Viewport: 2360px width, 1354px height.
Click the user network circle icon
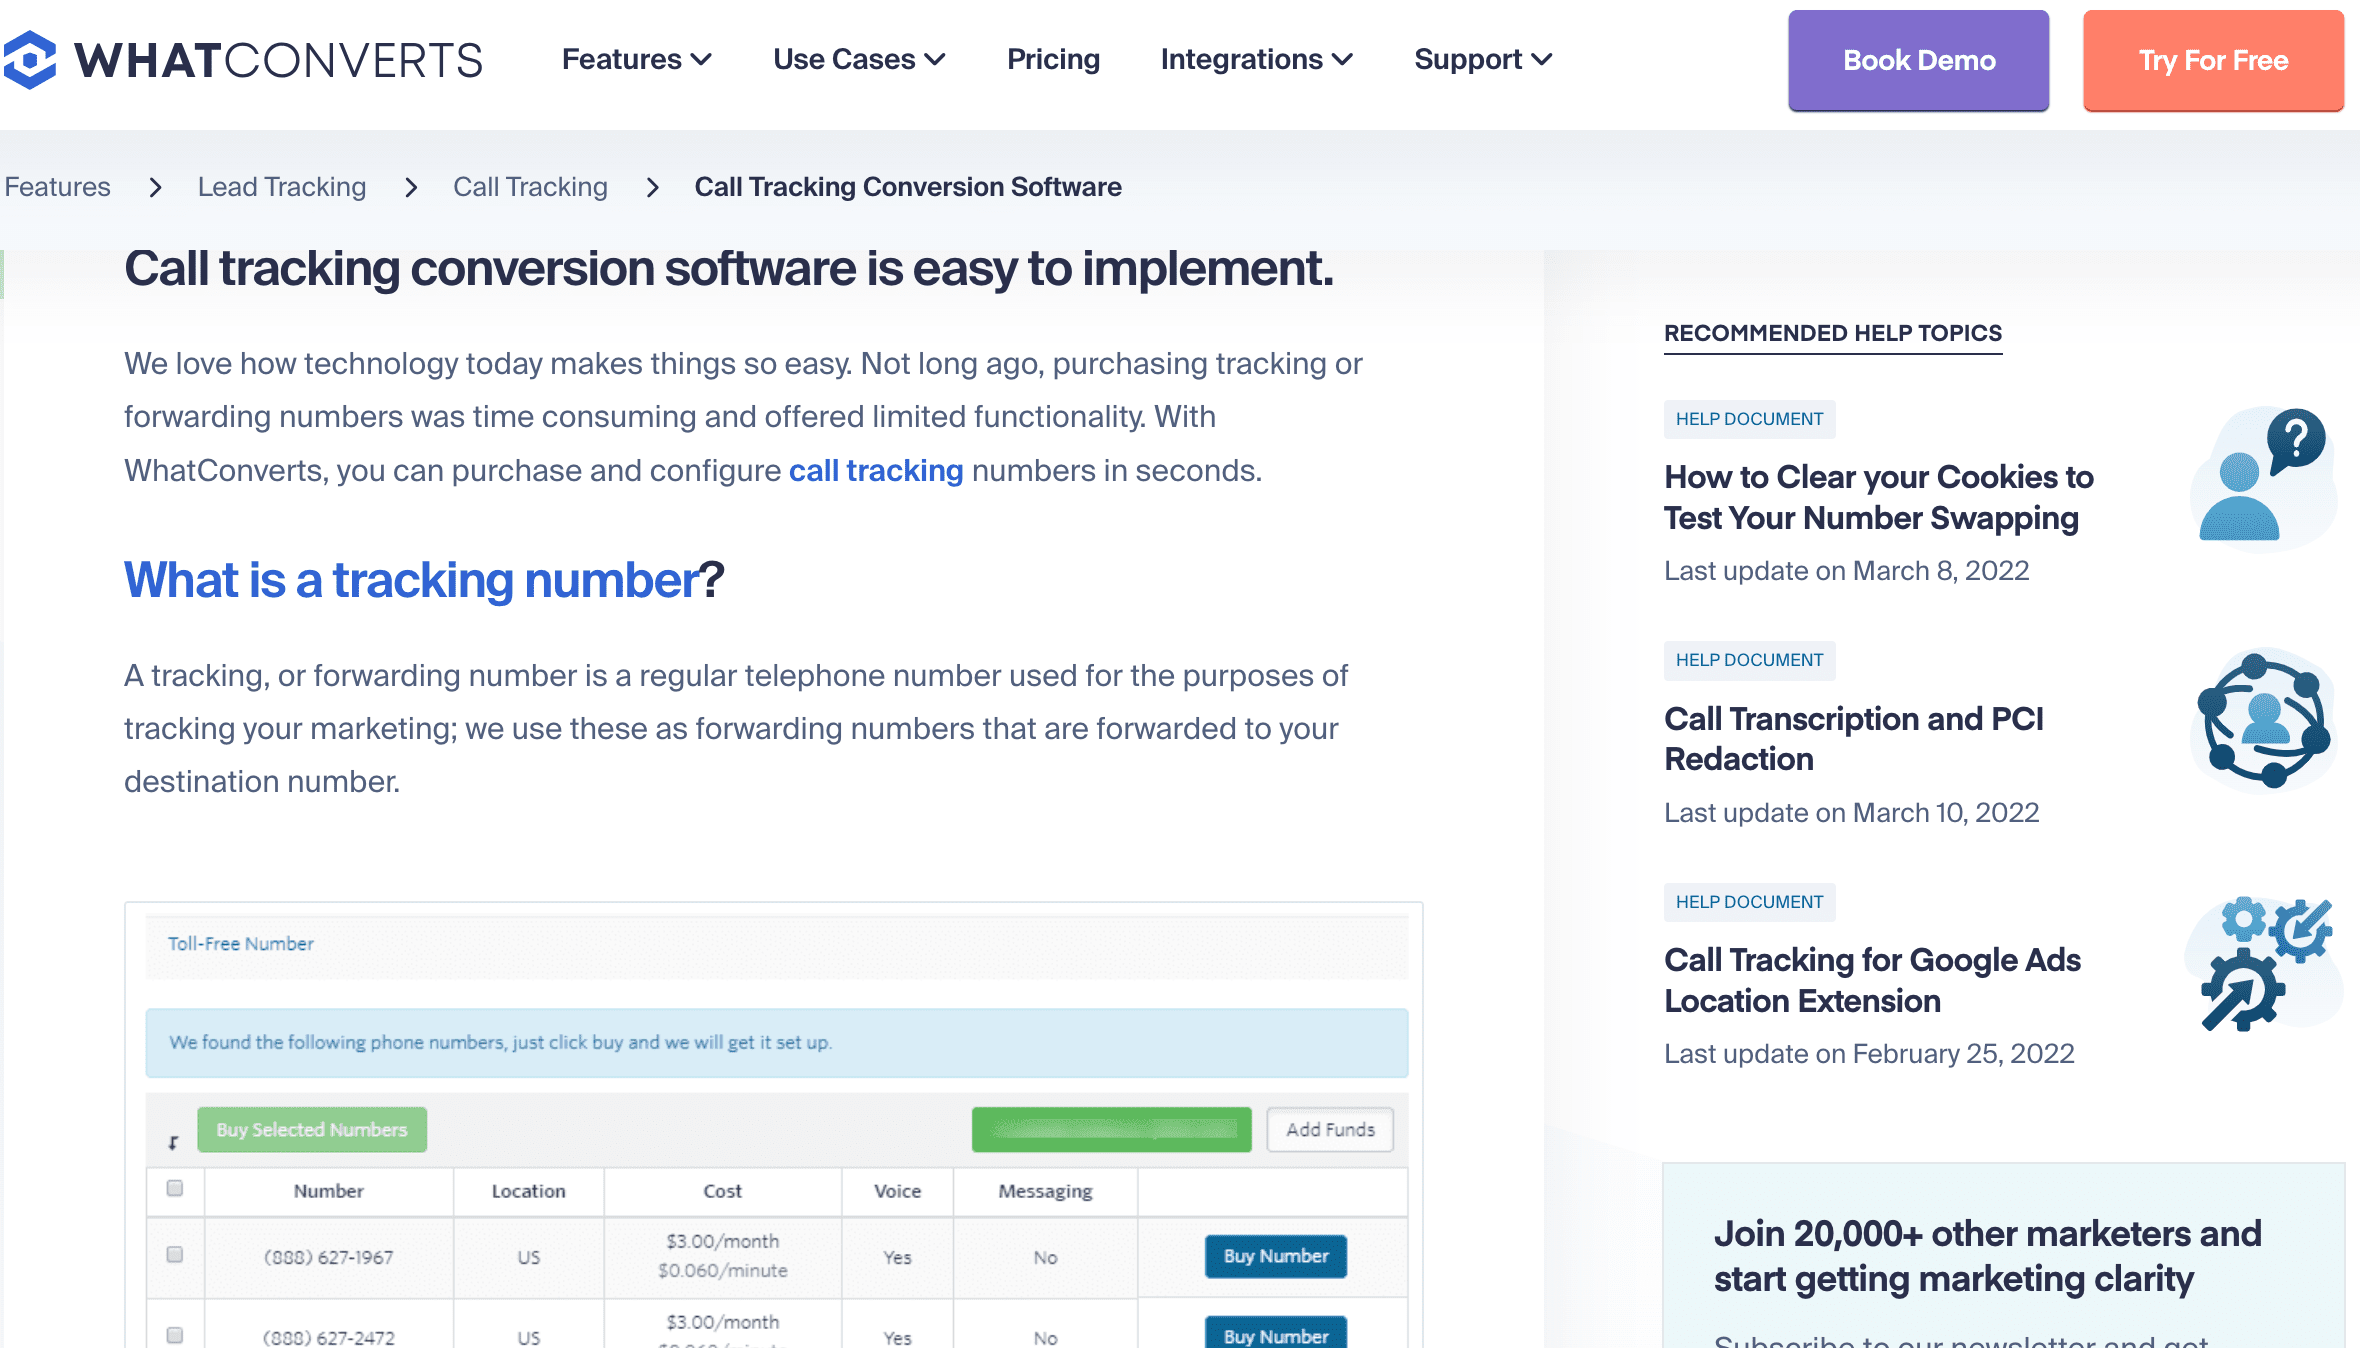click(x=2264, y=719)
